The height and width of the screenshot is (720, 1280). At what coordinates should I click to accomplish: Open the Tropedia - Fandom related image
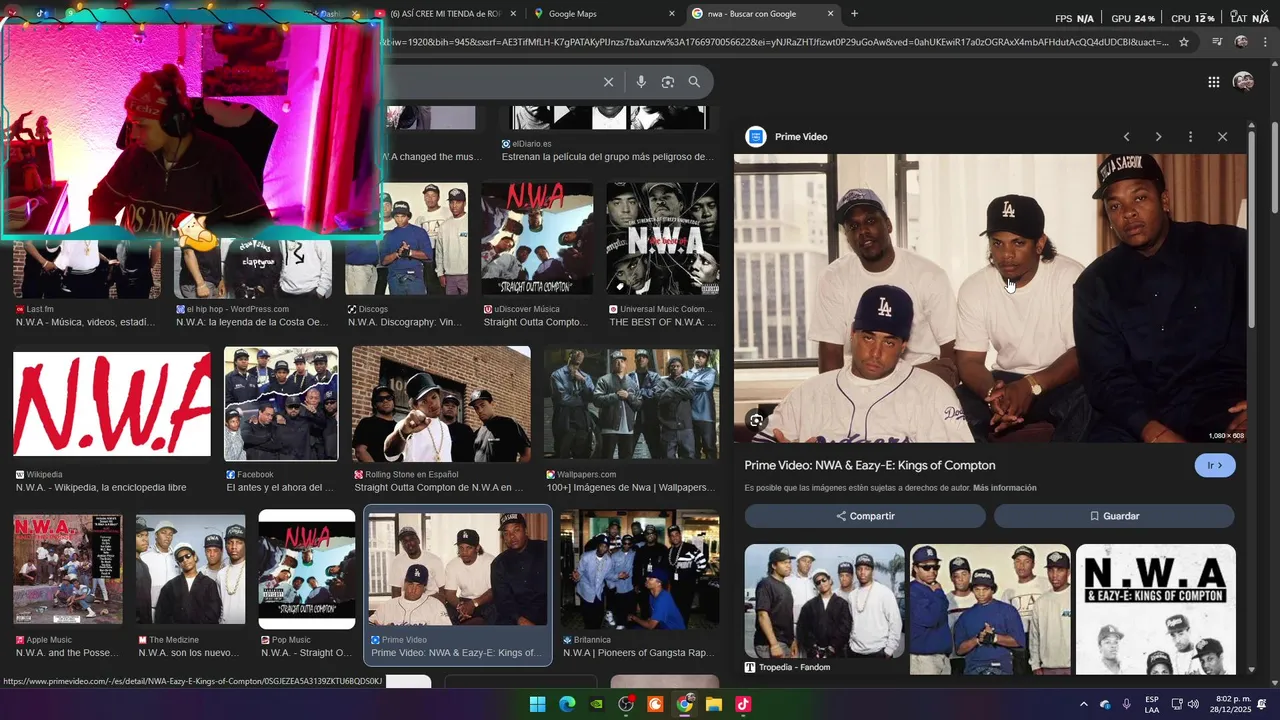click(824, 601)
